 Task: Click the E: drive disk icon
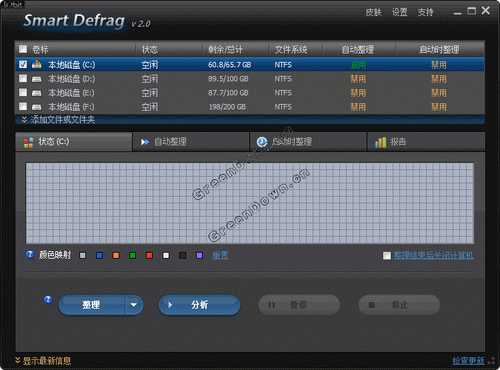pyautogui.click(x=37, y=93)
